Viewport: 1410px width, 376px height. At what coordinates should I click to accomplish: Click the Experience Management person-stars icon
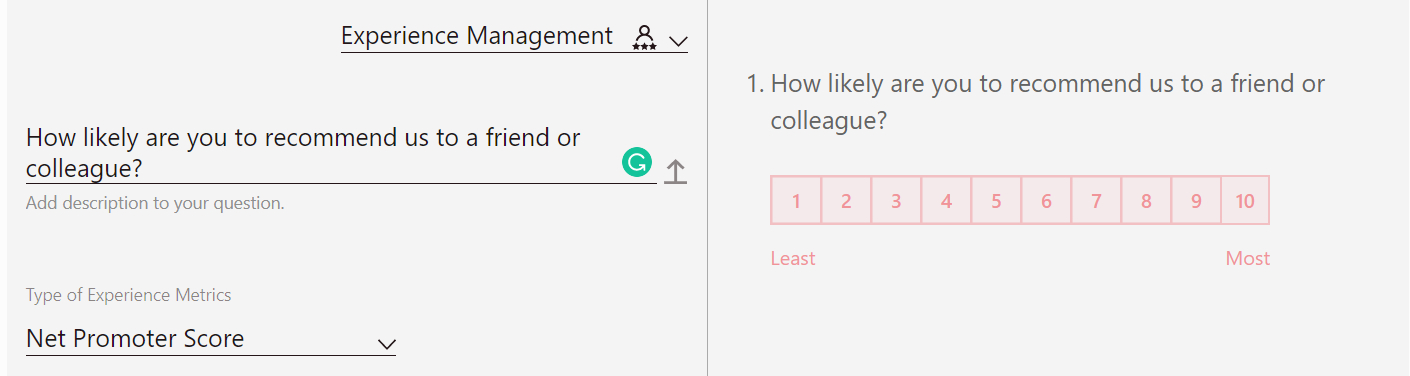point(645,38)
